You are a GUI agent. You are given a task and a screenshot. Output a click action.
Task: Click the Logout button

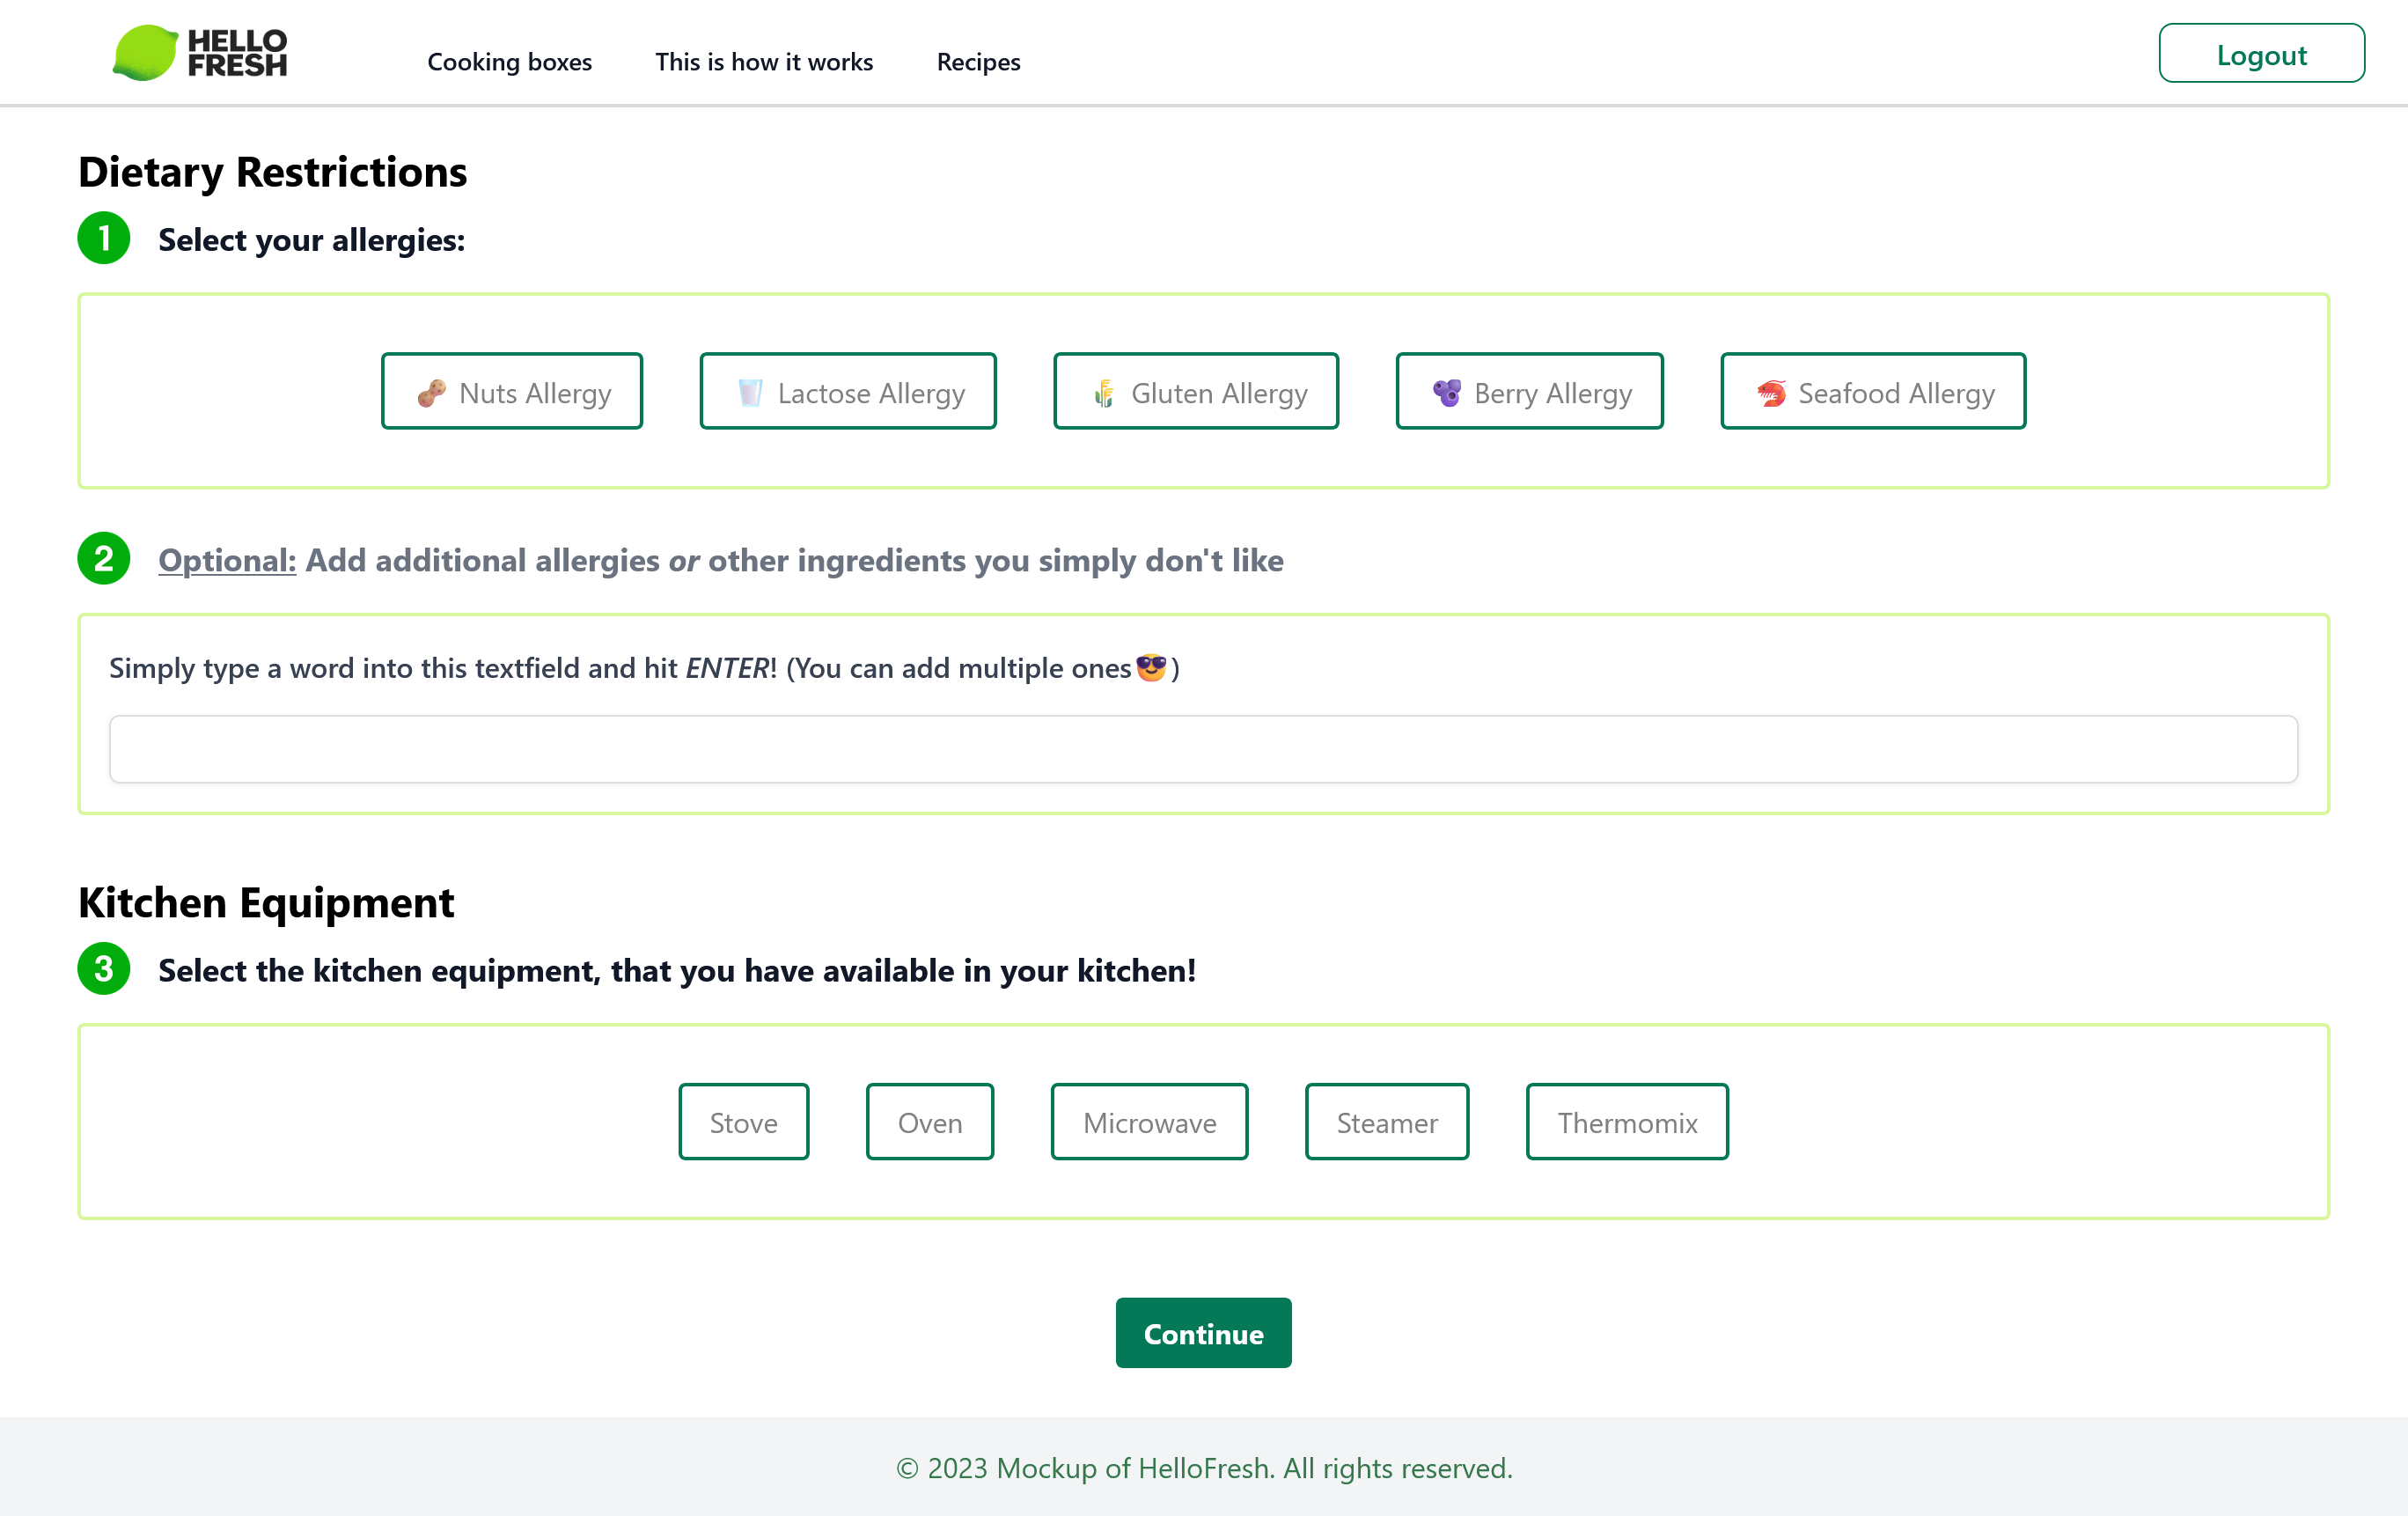(x=2261, y=54)
